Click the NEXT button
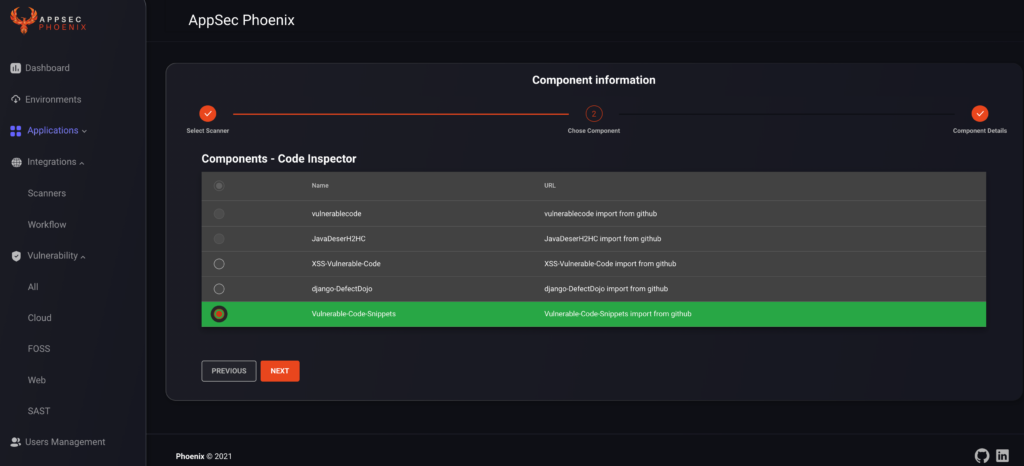Viewport: 1024px width, 466px height. [x=280, y=371]
